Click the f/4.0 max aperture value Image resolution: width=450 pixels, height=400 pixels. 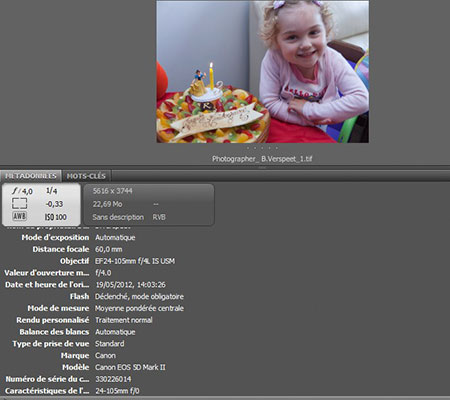tap(103, 273)
